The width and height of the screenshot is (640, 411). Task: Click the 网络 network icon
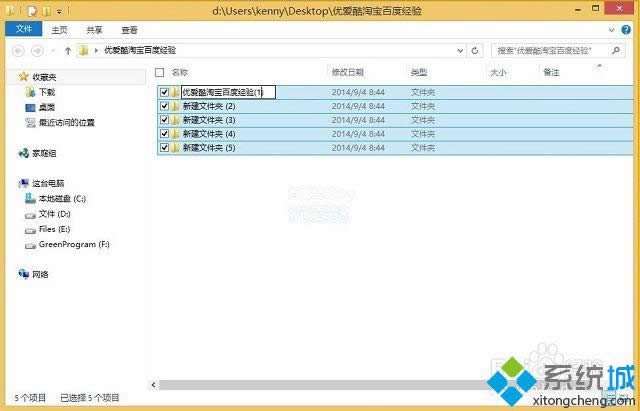pos(24,274)
